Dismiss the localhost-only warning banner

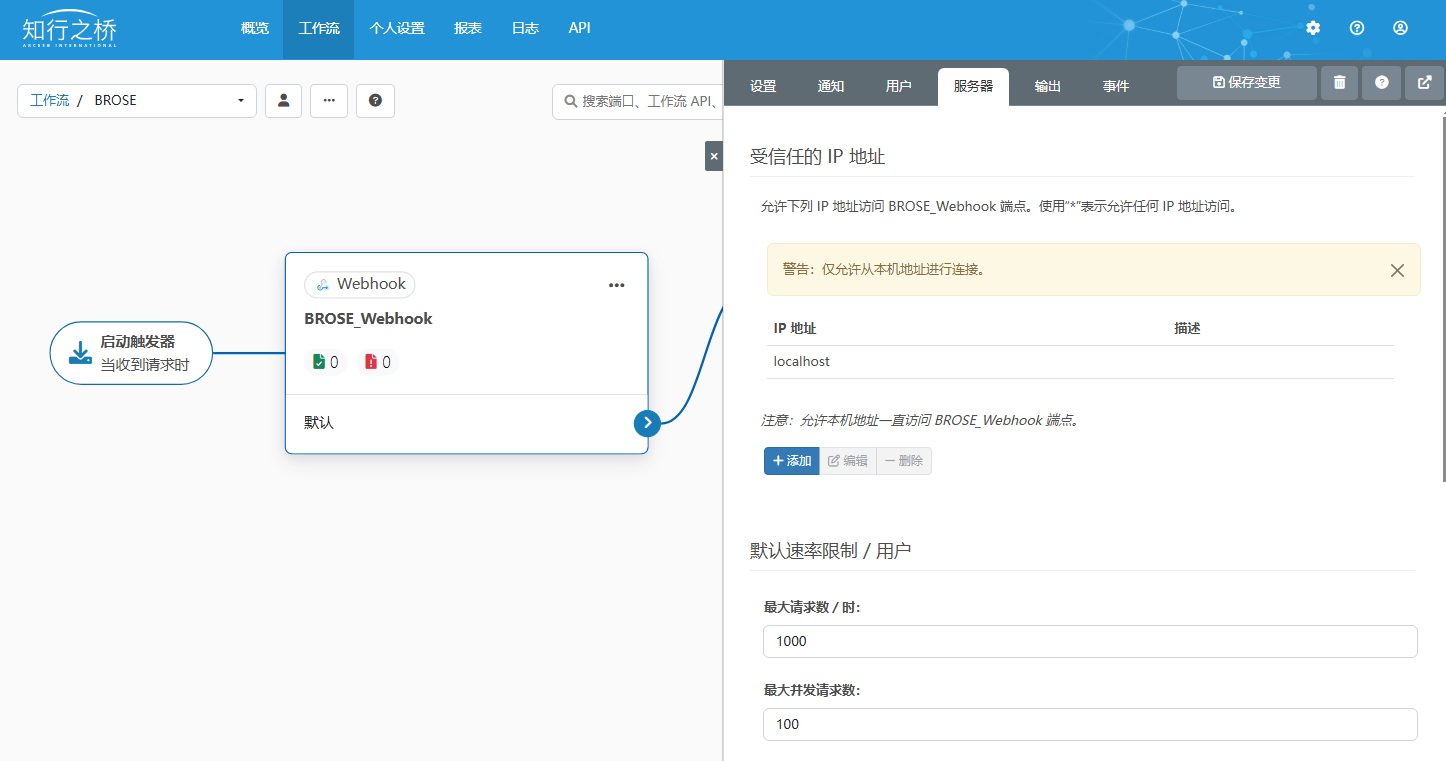tap(1397, 270)
